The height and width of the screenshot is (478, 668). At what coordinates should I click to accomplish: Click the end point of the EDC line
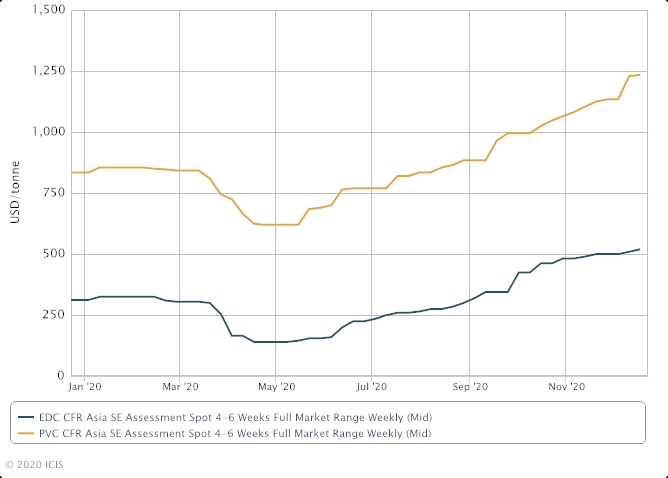click(x=640, y=249)
